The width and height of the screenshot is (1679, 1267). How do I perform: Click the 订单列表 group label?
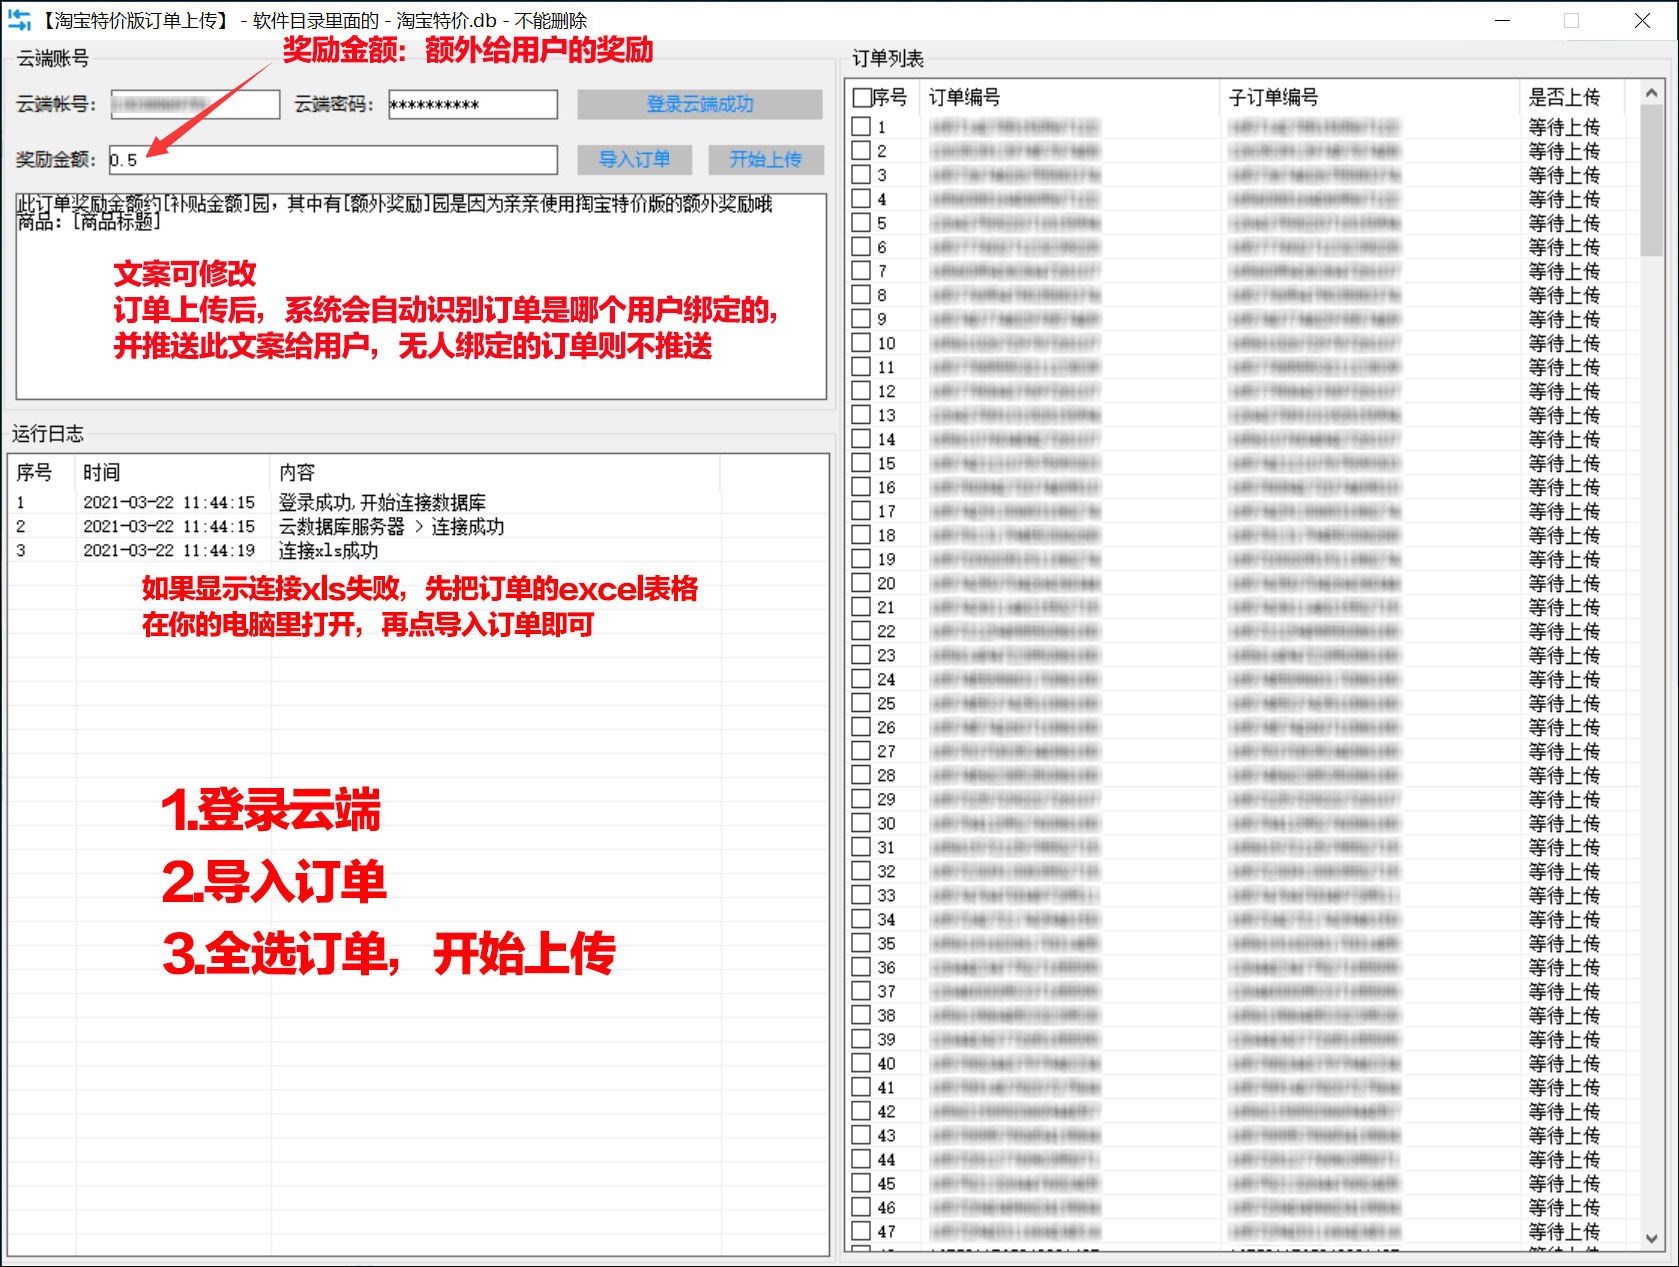(888, 58)
